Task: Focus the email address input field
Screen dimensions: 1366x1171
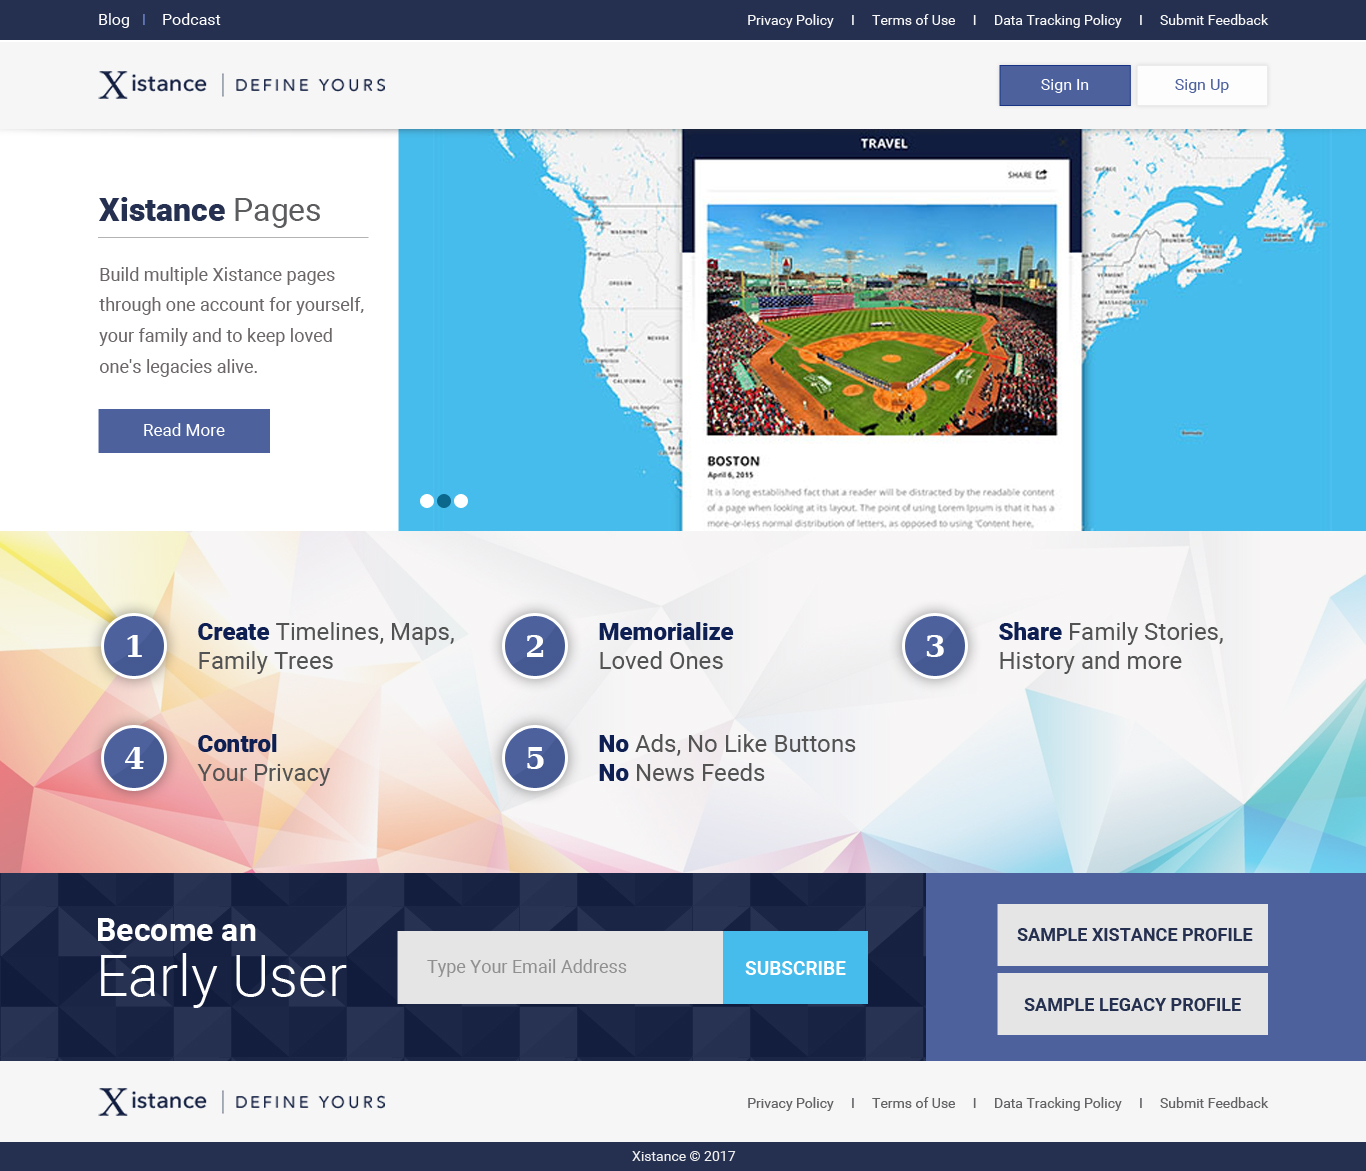Action: 560,968
